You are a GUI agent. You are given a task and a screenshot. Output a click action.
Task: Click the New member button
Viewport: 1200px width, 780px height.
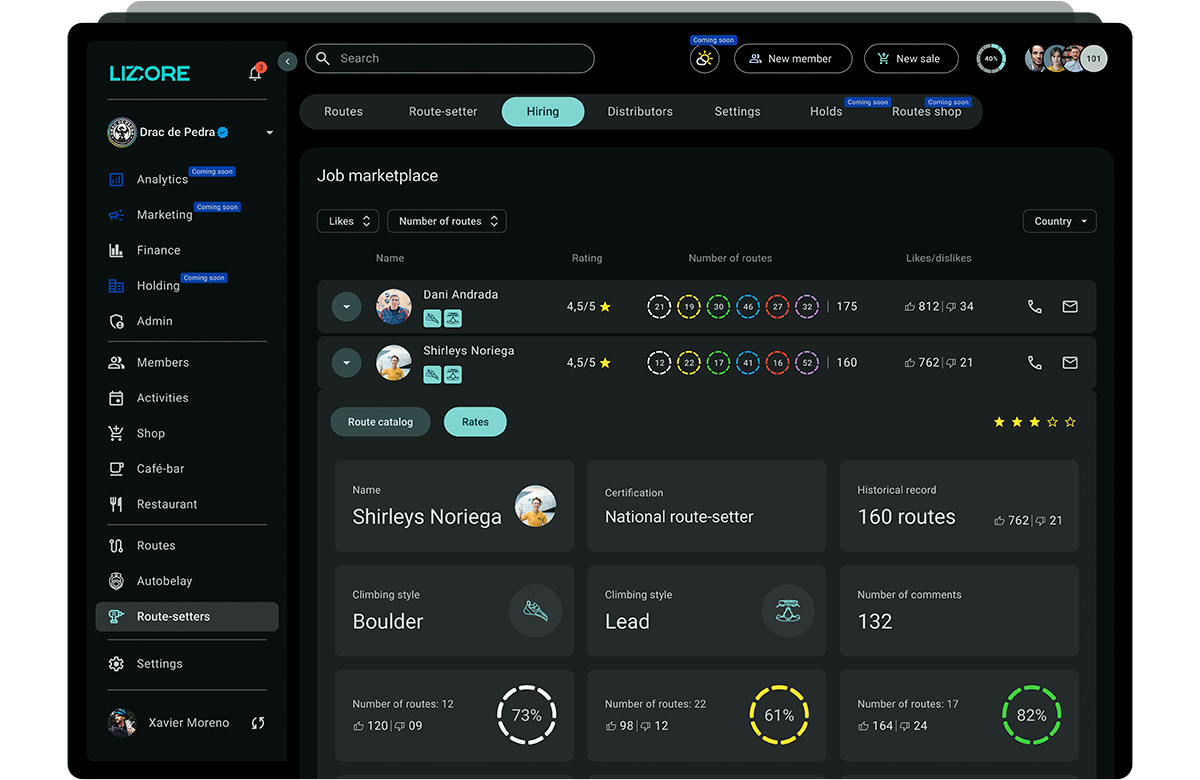point(793,59)
